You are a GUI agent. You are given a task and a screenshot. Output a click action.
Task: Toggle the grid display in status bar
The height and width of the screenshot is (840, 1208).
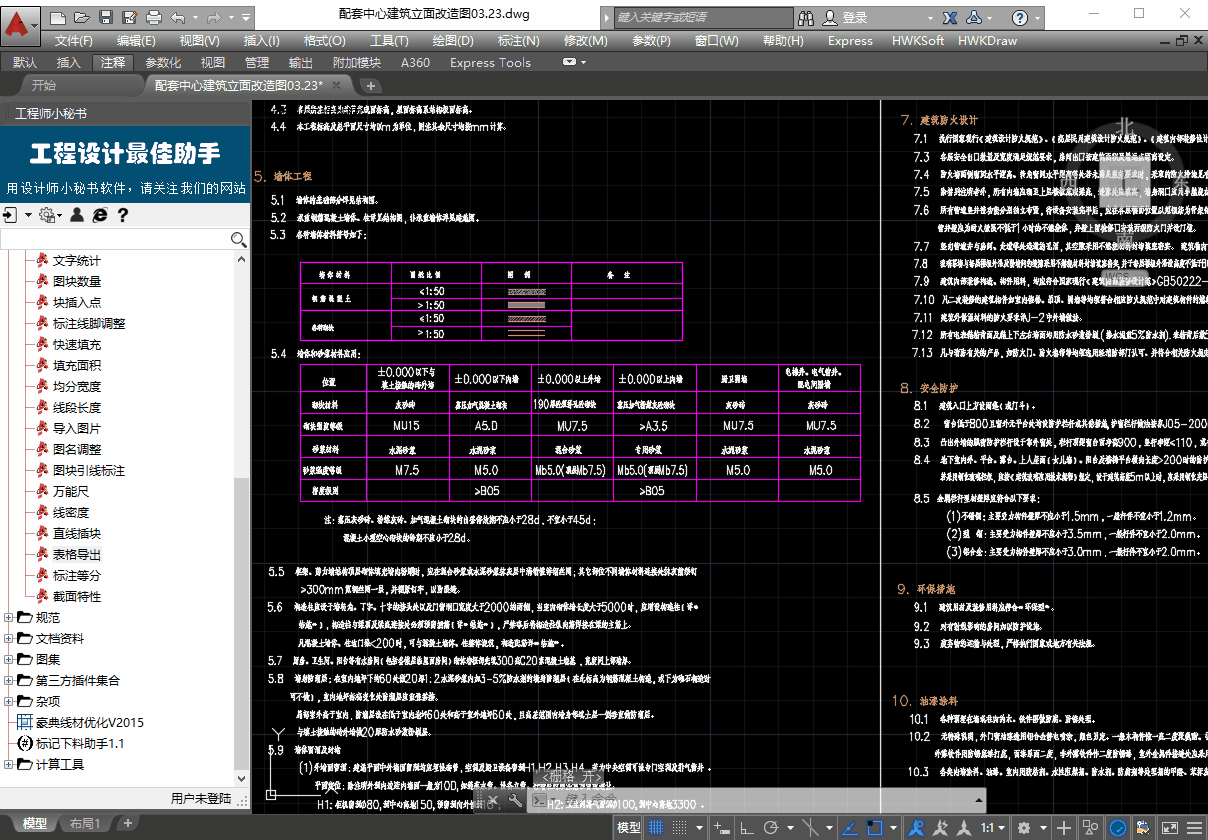657,828
